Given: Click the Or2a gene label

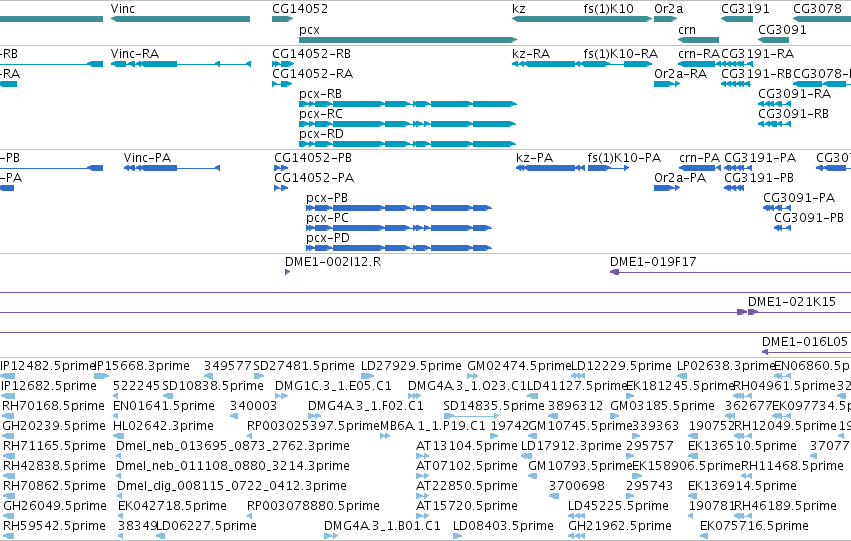Looking at the screenshot, I should click(669, 8).
